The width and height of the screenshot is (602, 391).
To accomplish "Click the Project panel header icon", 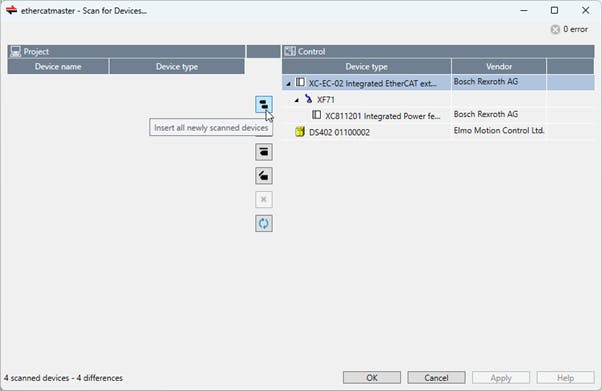I will coord(16,51).
